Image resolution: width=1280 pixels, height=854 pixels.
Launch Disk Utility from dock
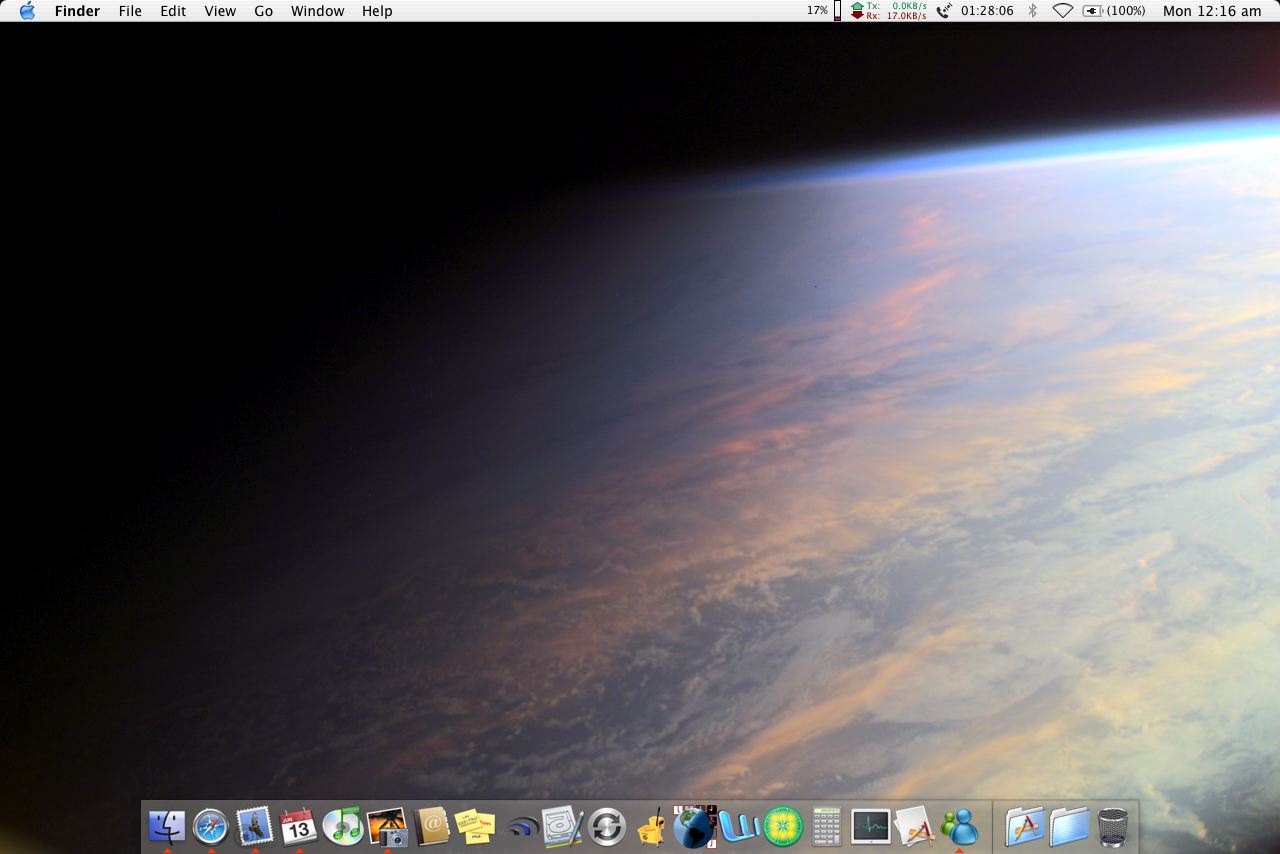pyautogui.click(x=562, y=827)
